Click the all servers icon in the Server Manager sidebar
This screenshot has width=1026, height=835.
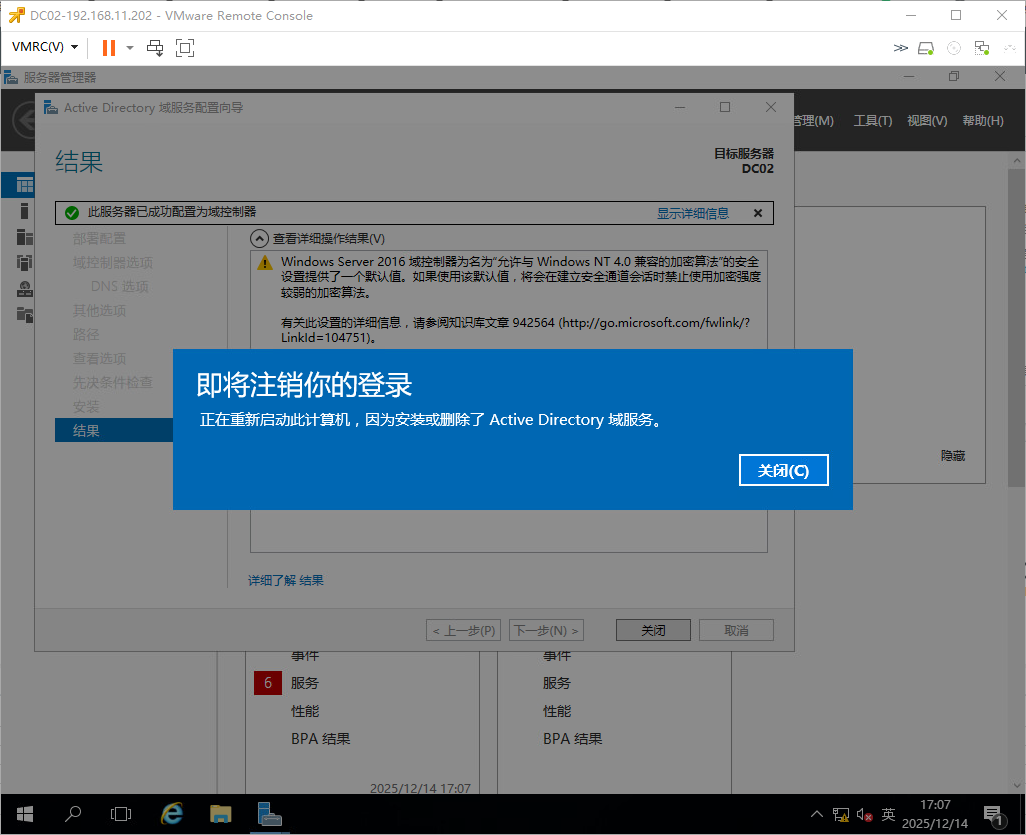click(x=24, y=237)
